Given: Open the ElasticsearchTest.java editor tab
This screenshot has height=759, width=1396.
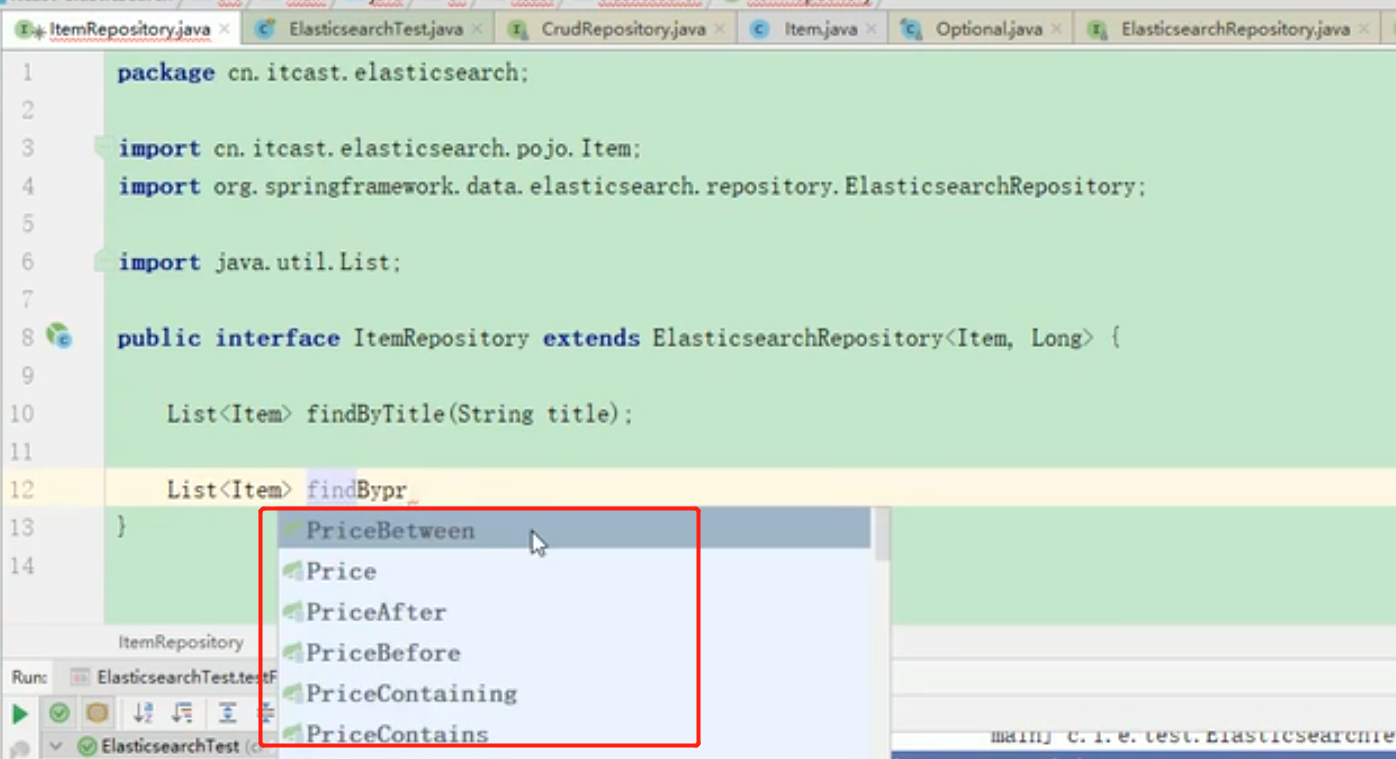Looking at the screenshot, I should [x=376, y=29].
